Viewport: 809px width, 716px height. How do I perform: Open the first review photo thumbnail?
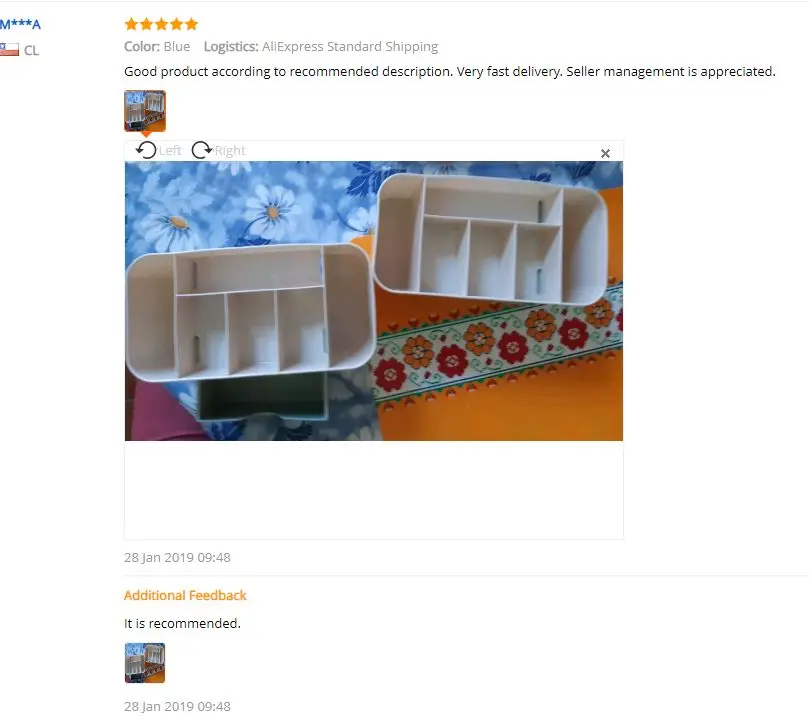click(x=145, y=111)
